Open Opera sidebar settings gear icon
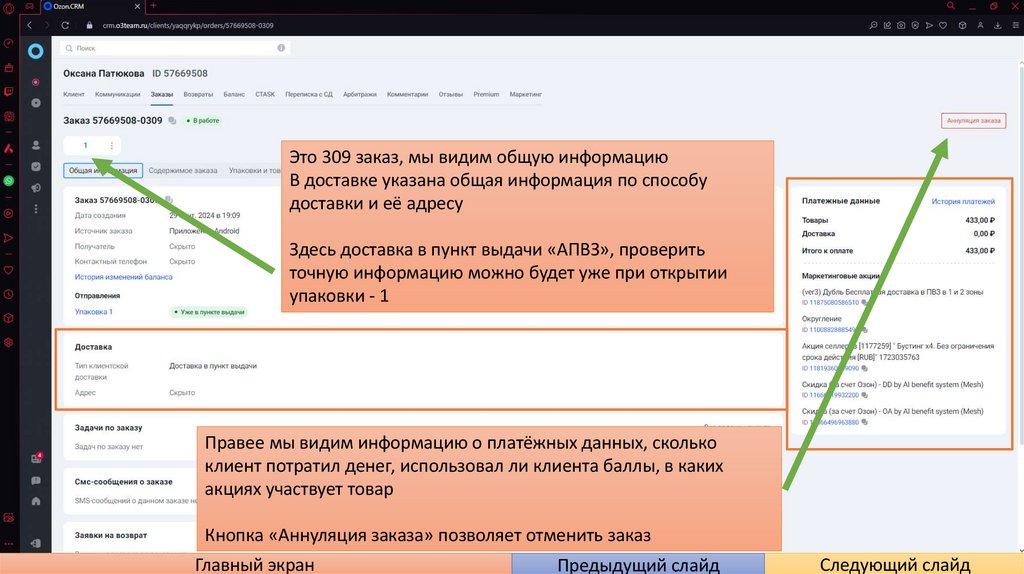This screenshot has height=574, width=1024. point(8,342)
